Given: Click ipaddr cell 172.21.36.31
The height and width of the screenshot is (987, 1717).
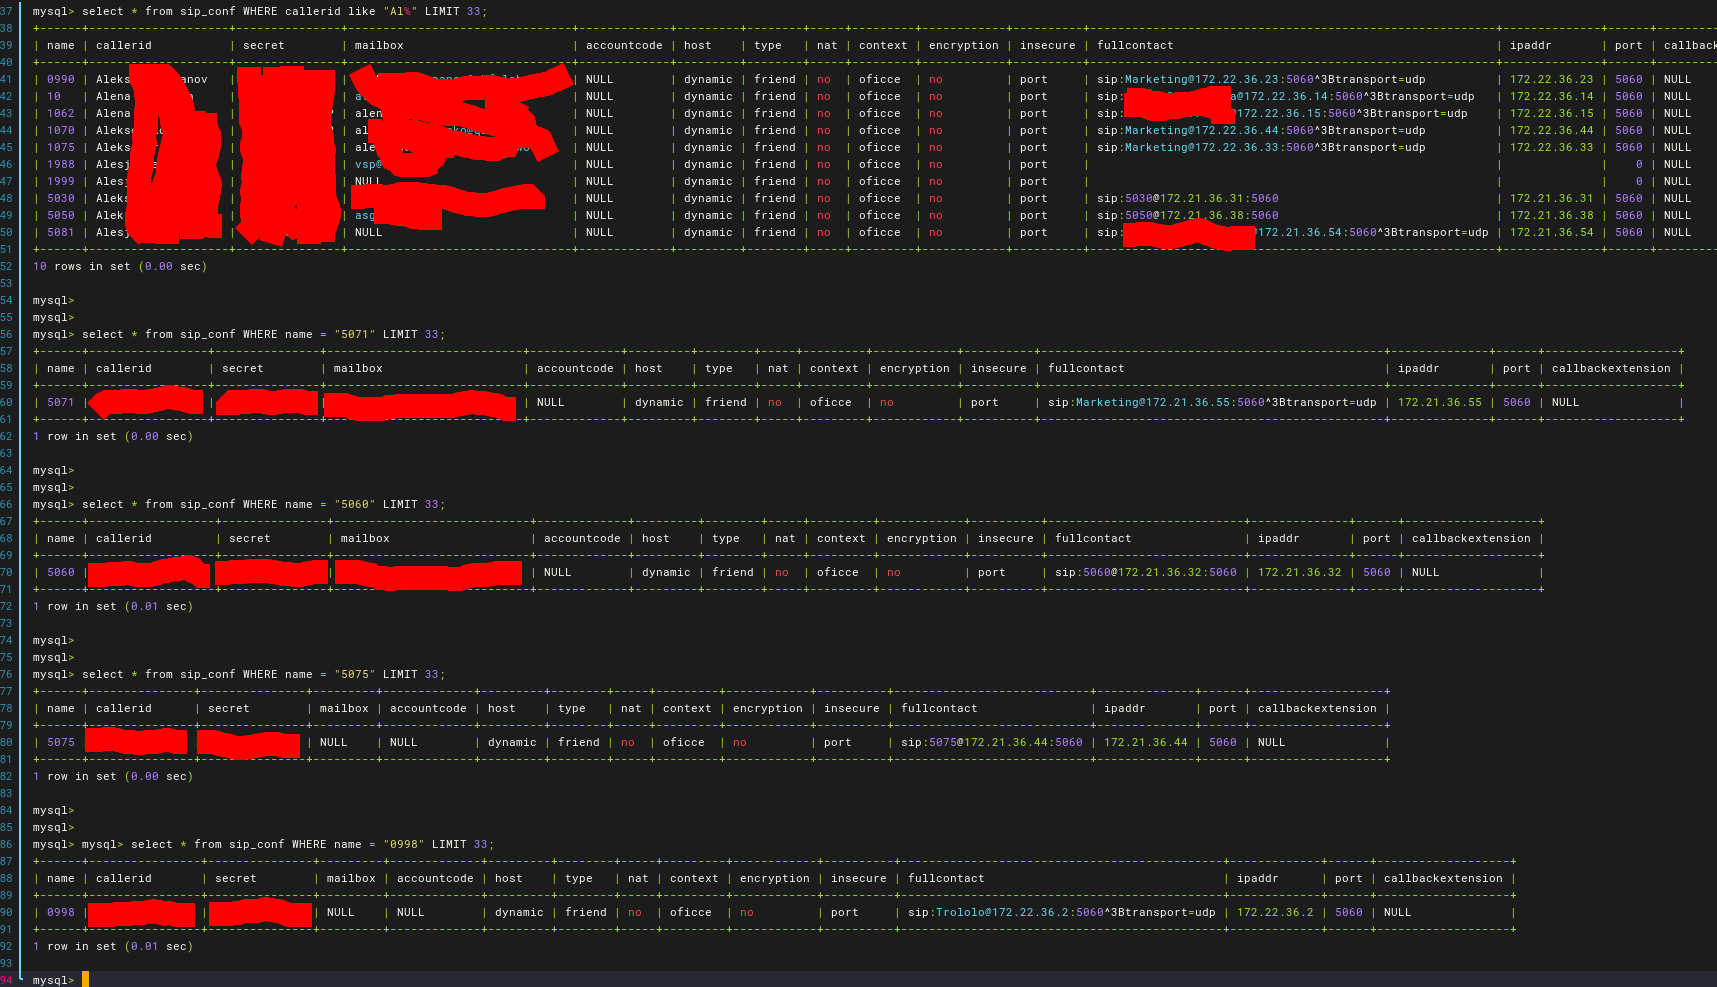Looking at the screenshot, I should [1551, 198].
